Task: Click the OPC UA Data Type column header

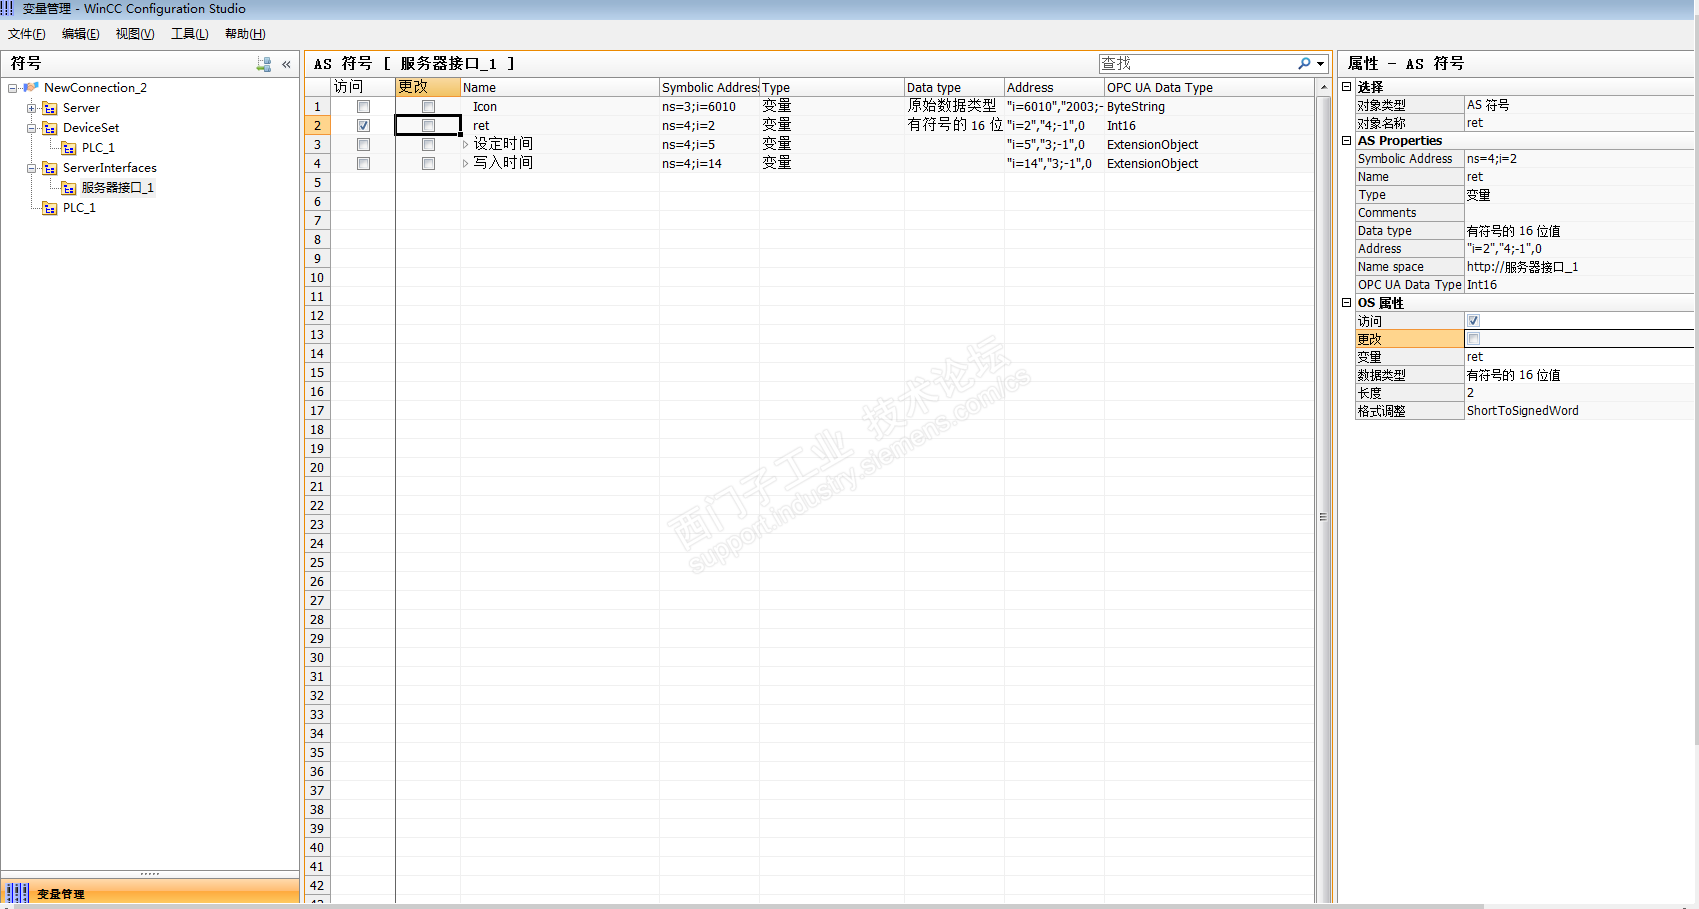Action: [1209, 87]
